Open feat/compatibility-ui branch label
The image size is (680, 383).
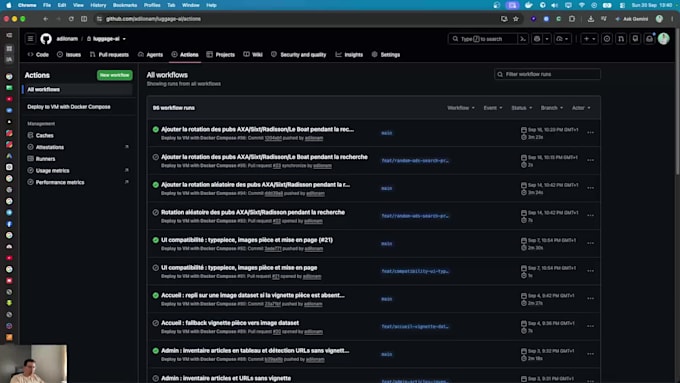415,271
